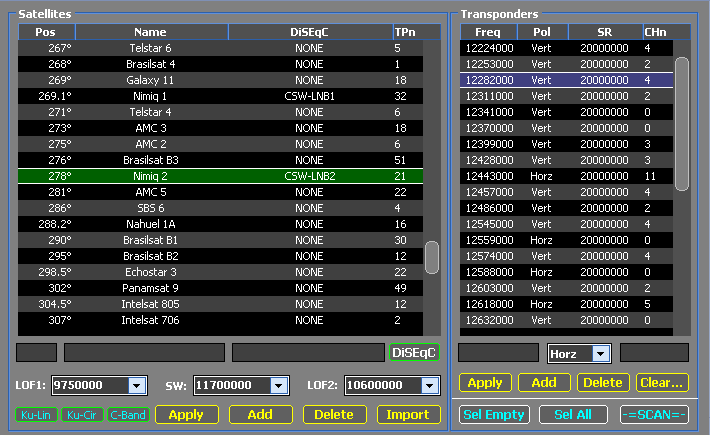Focus the satellite name input field

pos(144,353)
